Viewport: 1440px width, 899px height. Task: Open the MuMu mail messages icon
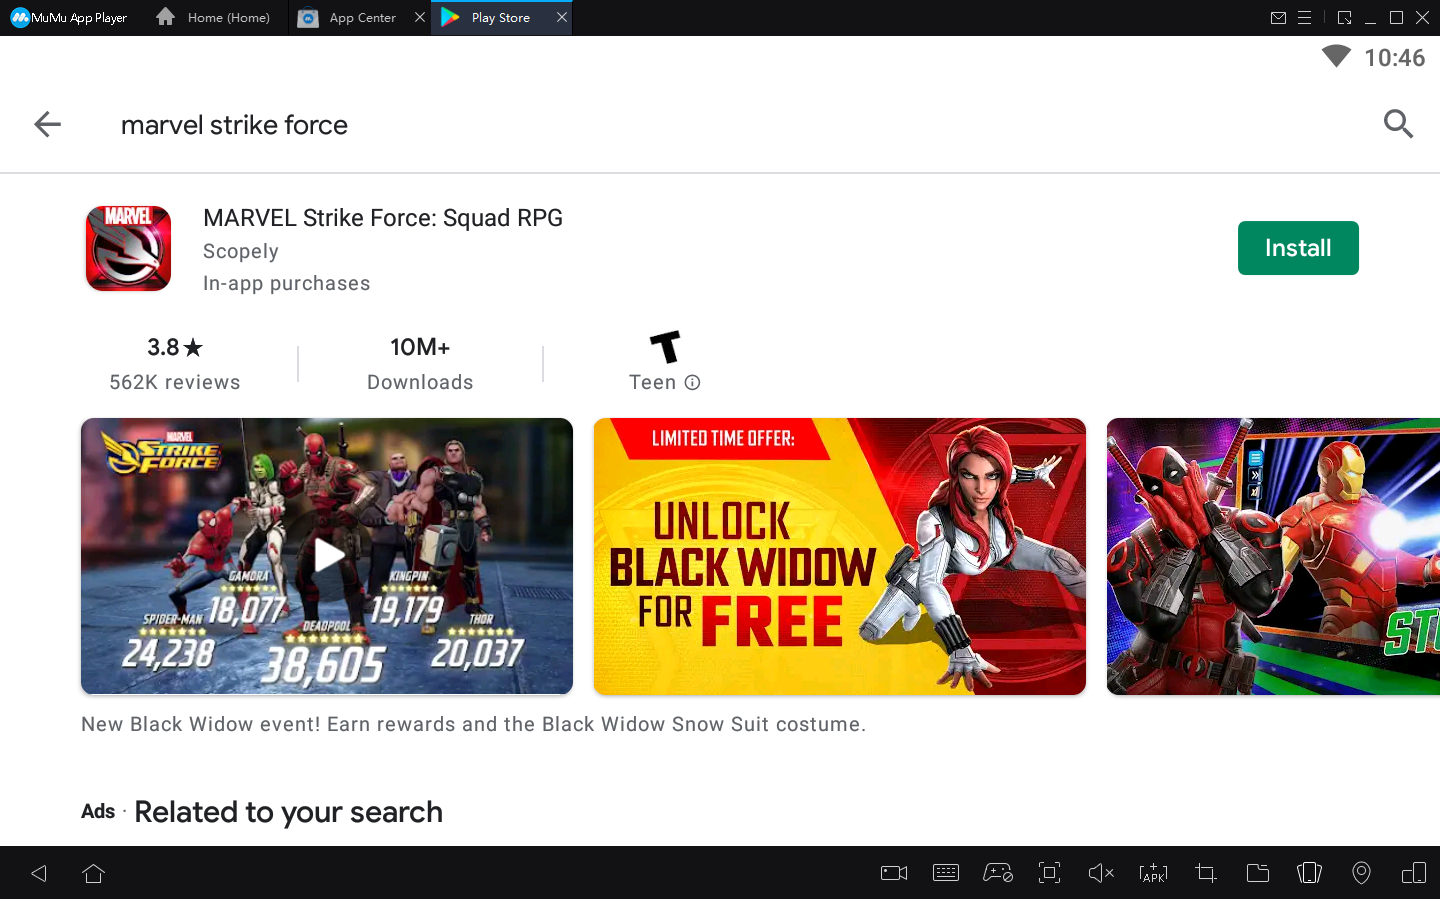click(x=1278, y=18)
